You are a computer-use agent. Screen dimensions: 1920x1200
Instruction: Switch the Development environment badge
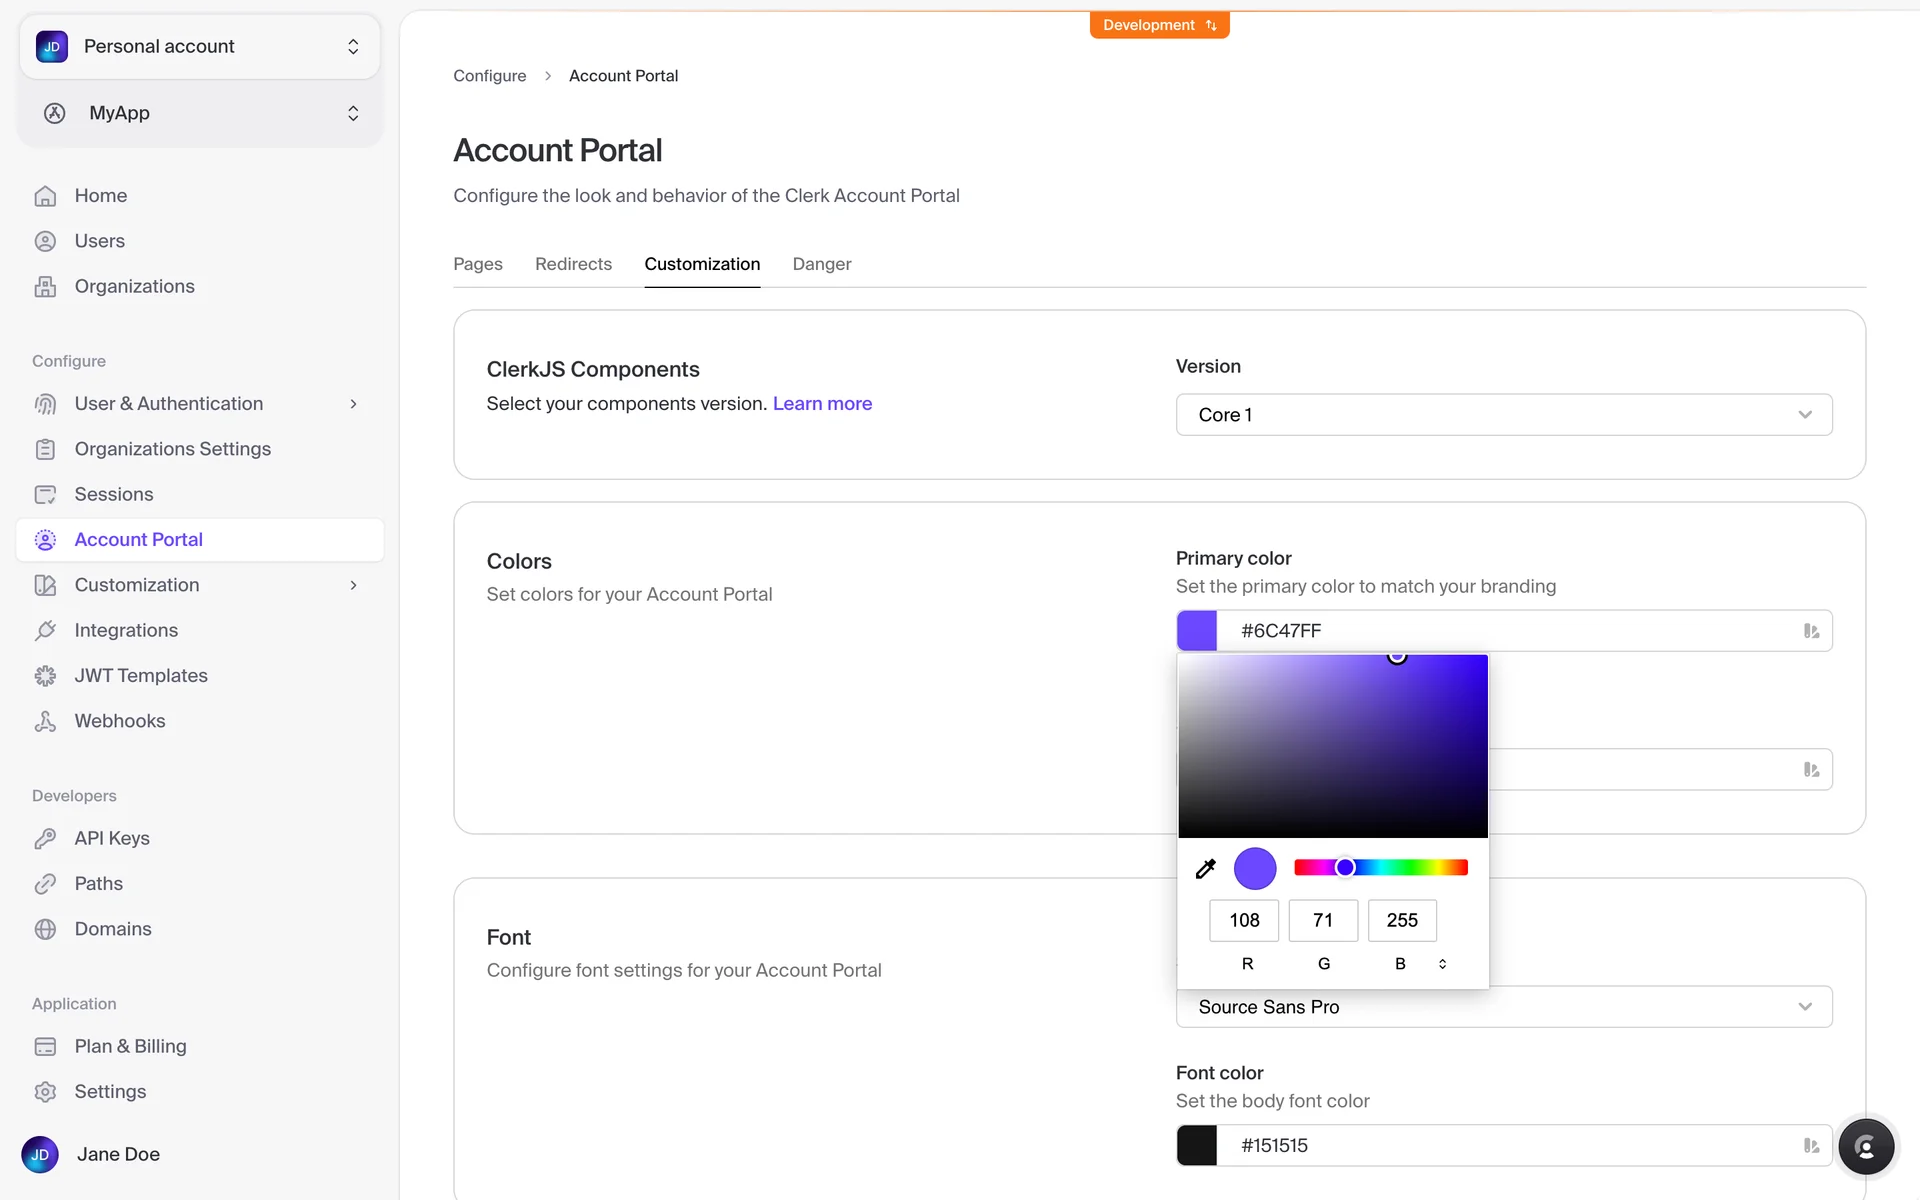point(1159,25)
